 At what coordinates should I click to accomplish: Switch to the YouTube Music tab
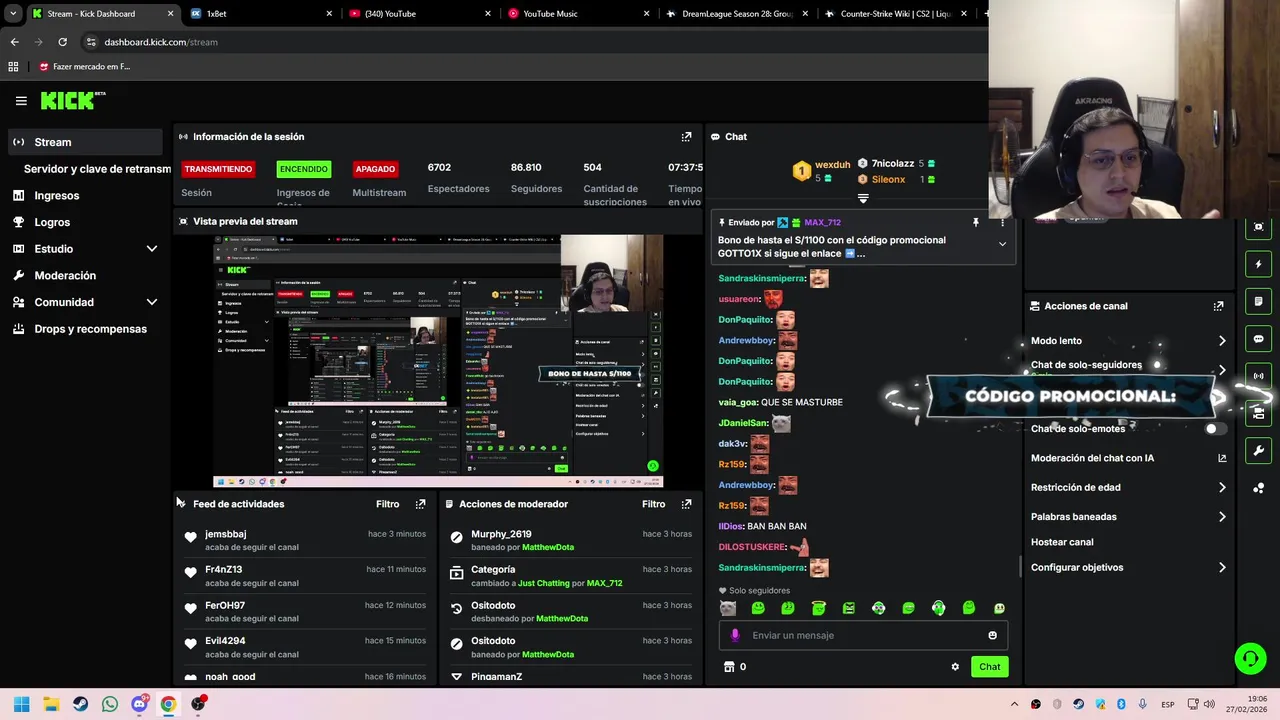[x=578, y=14]
